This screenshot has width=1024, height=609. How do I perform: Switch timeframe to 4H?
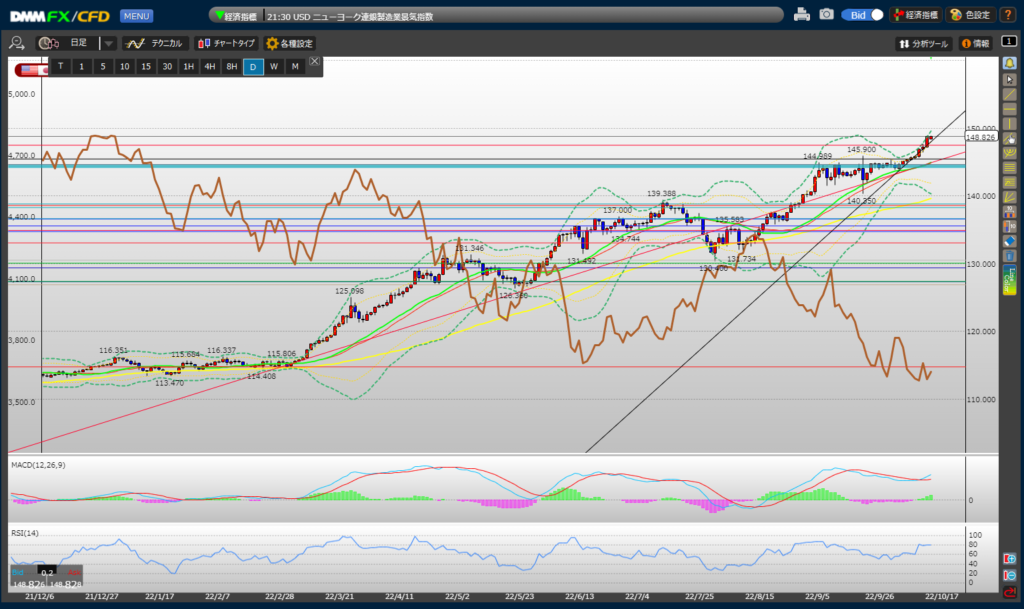(x=209, y=66)
